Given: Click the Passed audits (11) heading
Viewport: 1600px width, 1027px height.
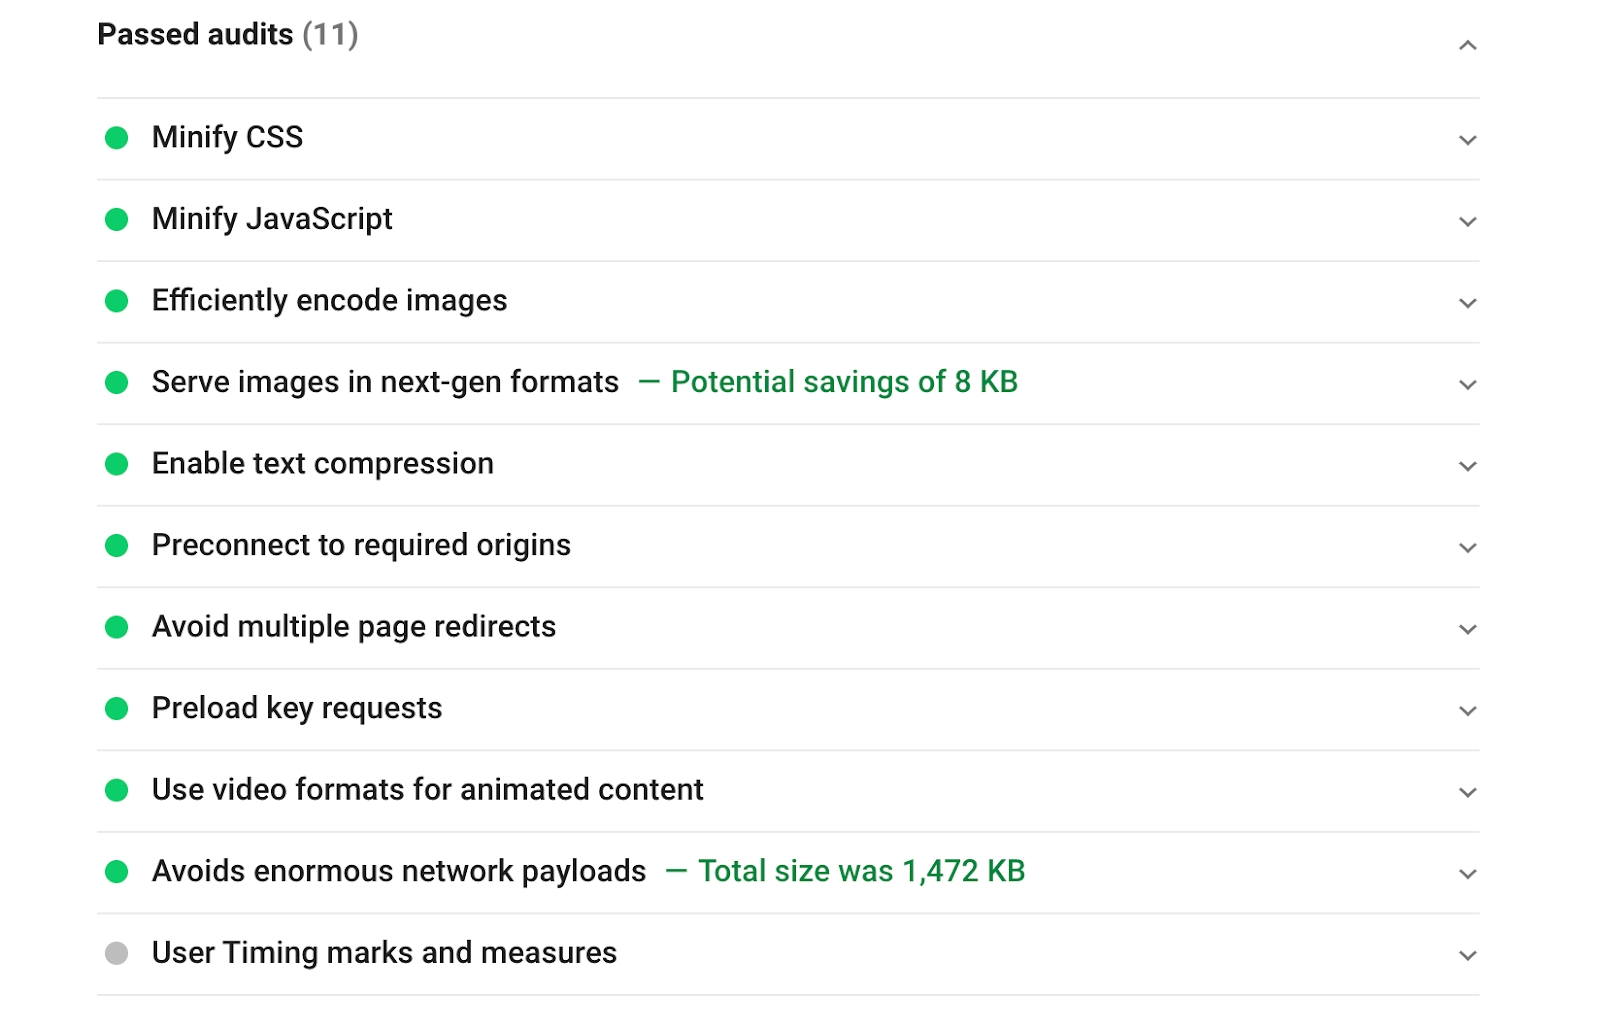Looking at the screenshot, I should coord(228,35).
